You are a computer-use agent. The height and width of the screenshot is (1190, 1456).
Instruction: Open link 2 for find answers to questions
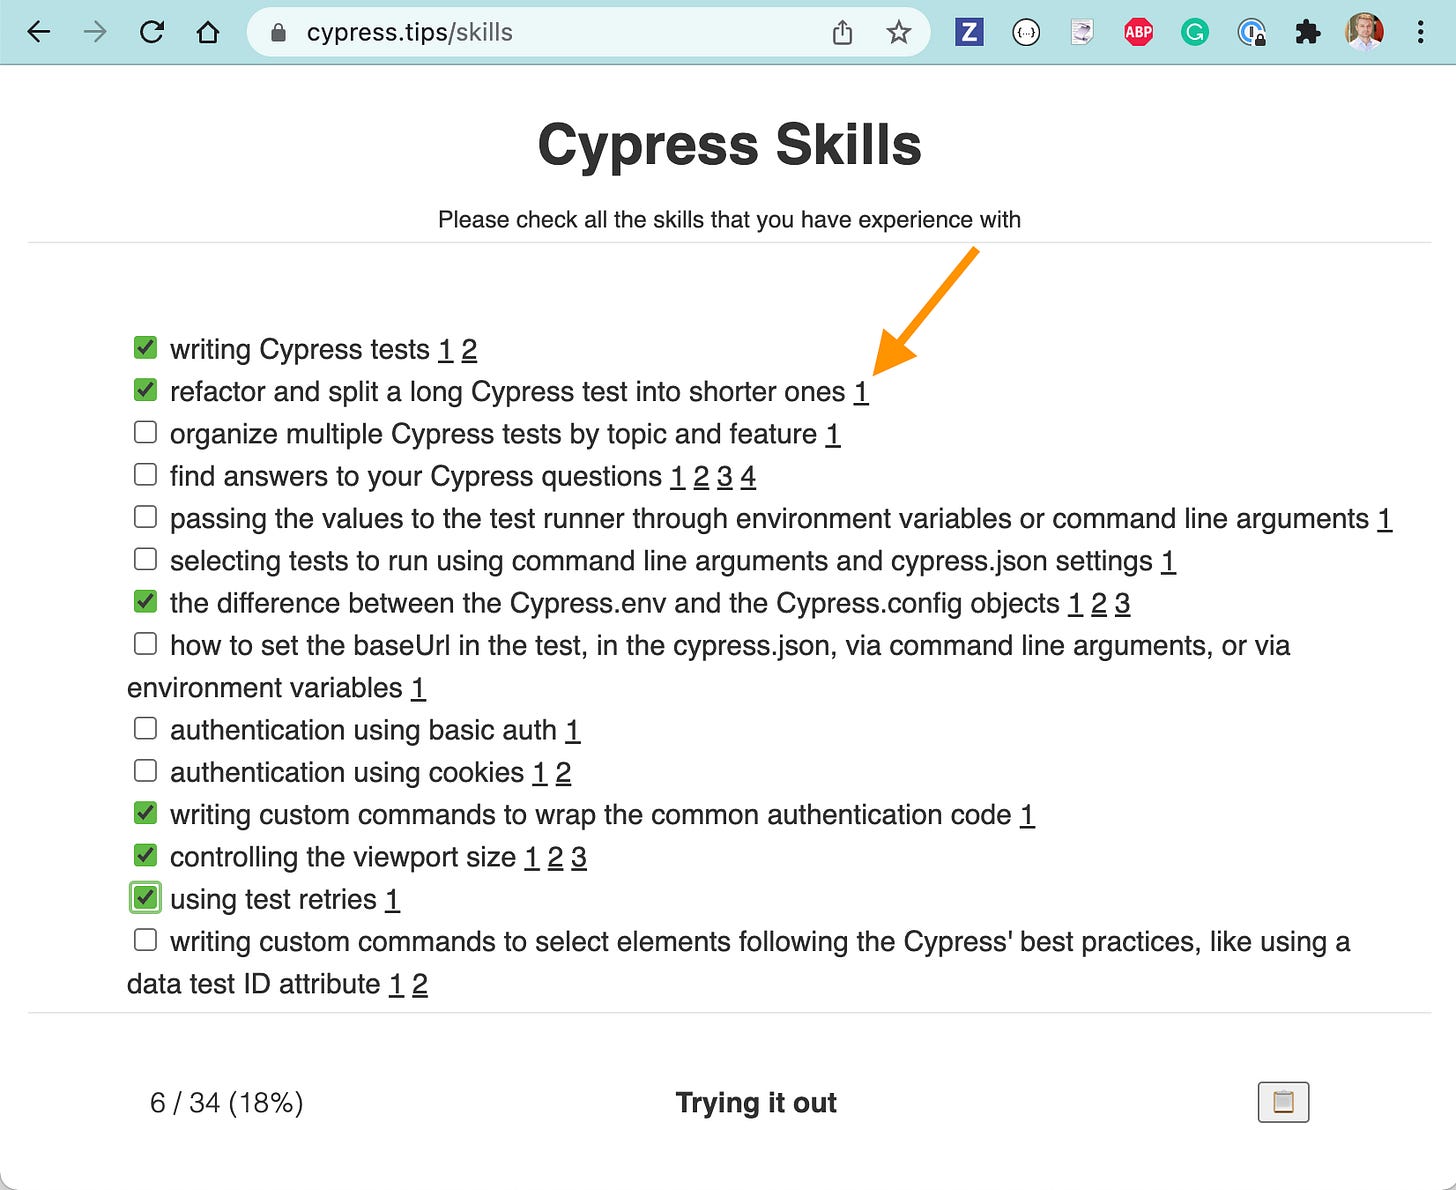coord(701,477)
